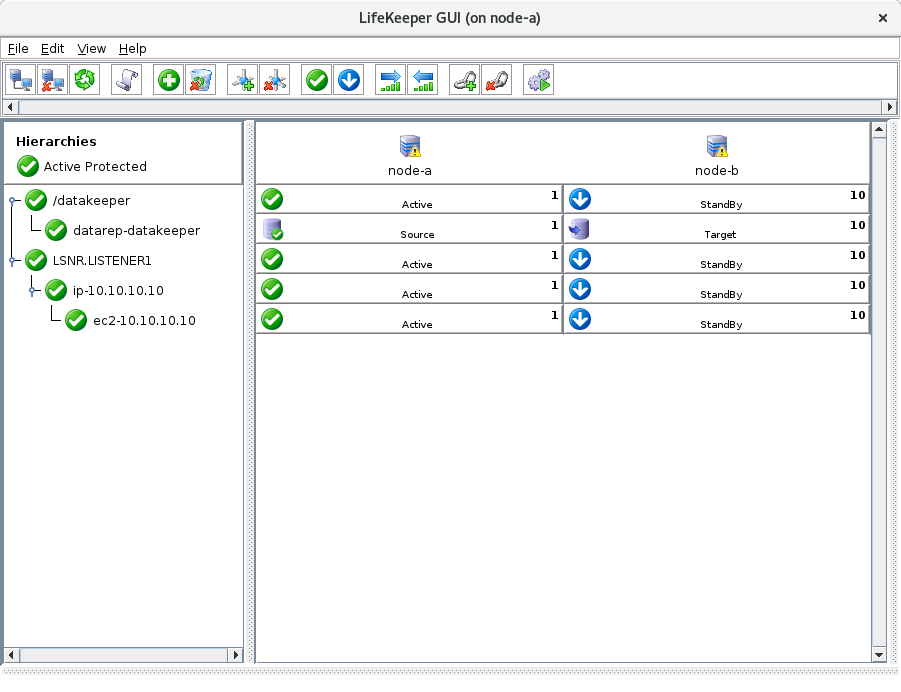Click the green Refresh toolbar icon

pyautogui.click(x=85, y=80)
